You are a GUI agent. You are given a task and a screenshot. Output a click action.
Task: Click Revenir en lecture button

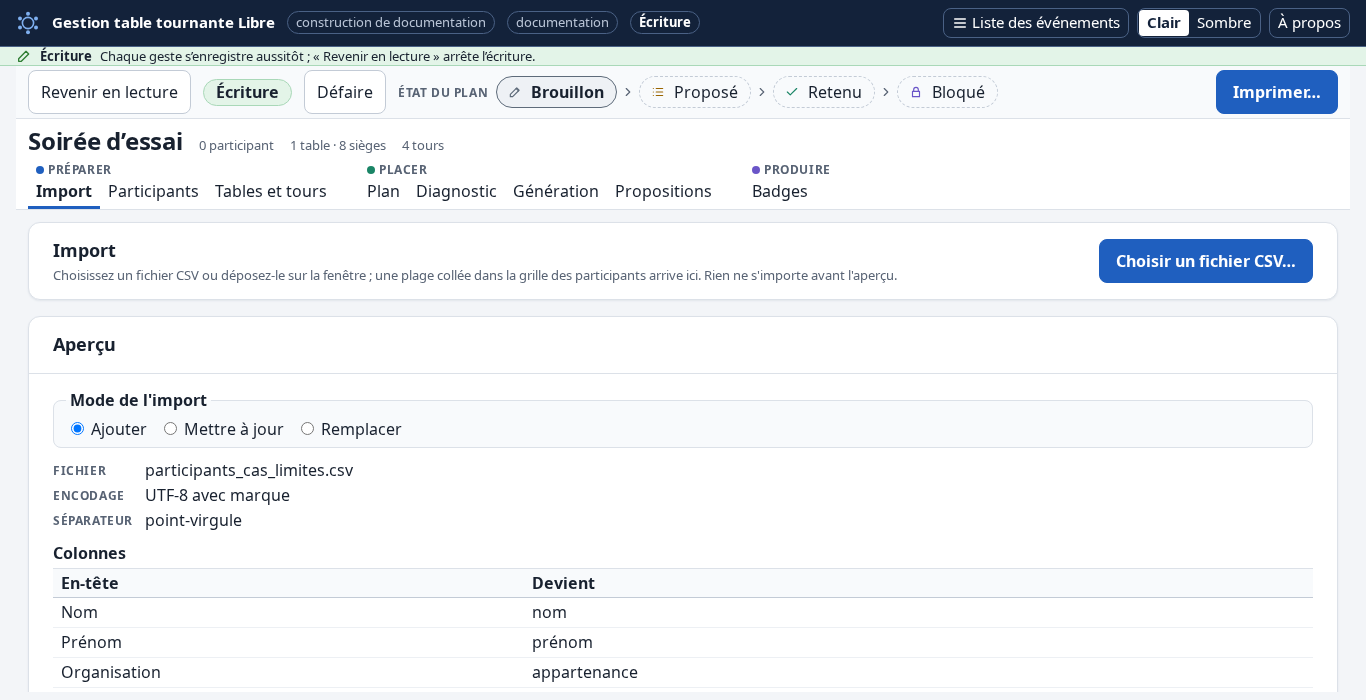(x=109, y=92)
